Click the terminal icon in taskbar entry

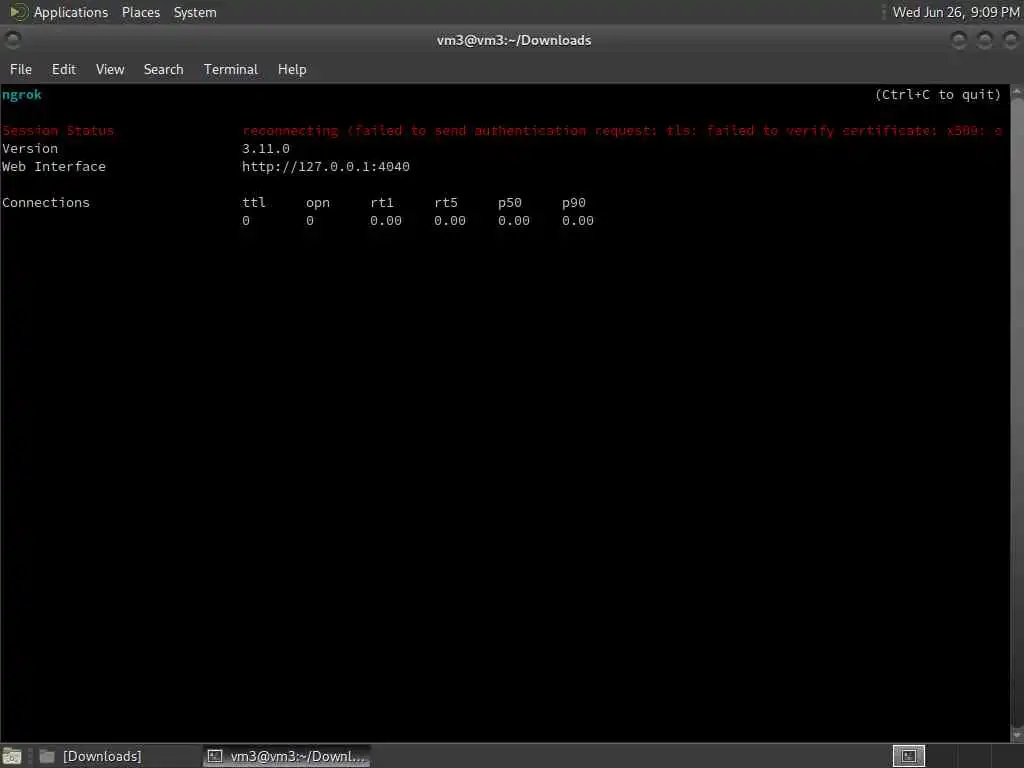pos(215,756)
